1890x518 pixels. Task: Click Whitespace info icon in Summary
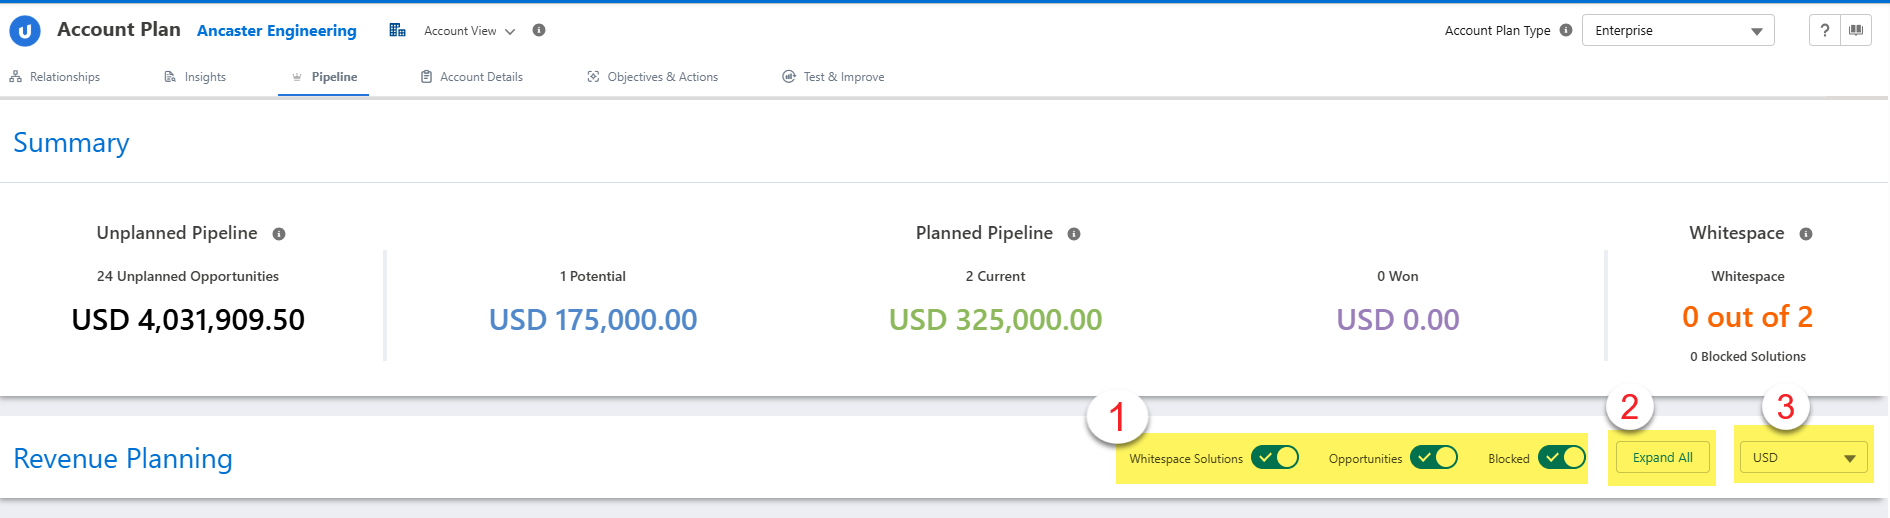(x=1806, y=234)
